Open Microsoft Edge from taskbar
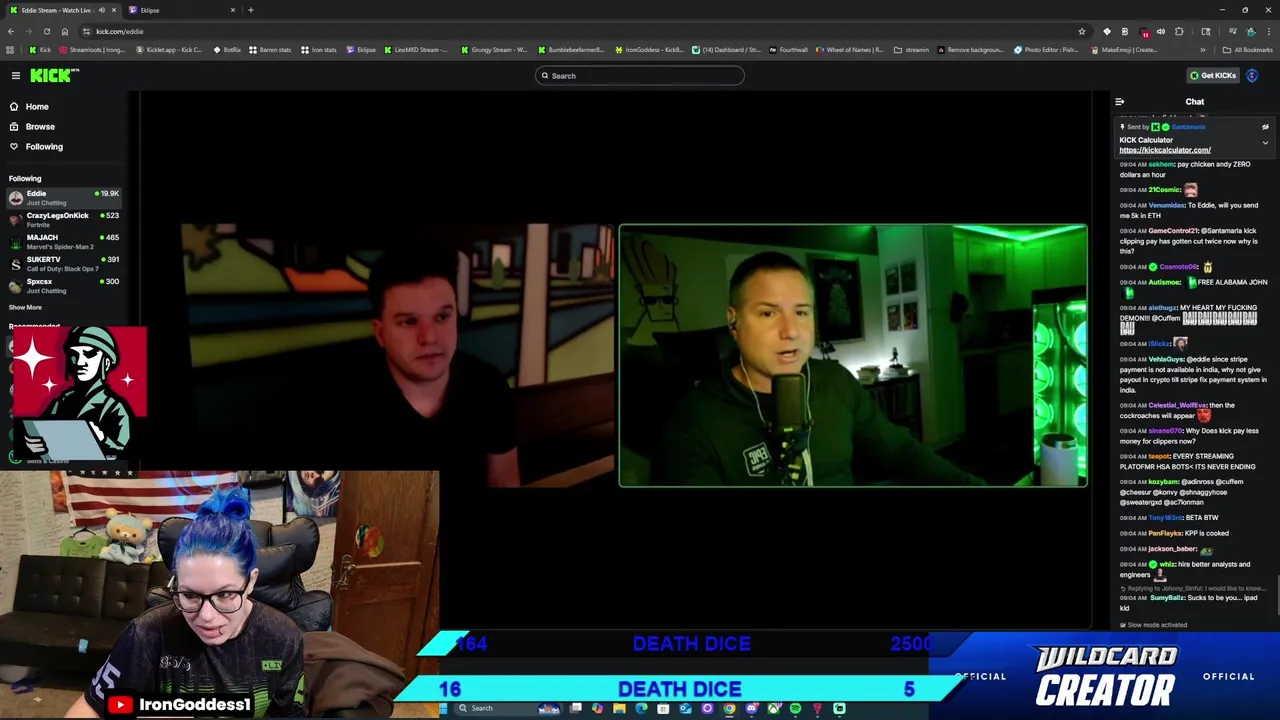 coord(641,708)
